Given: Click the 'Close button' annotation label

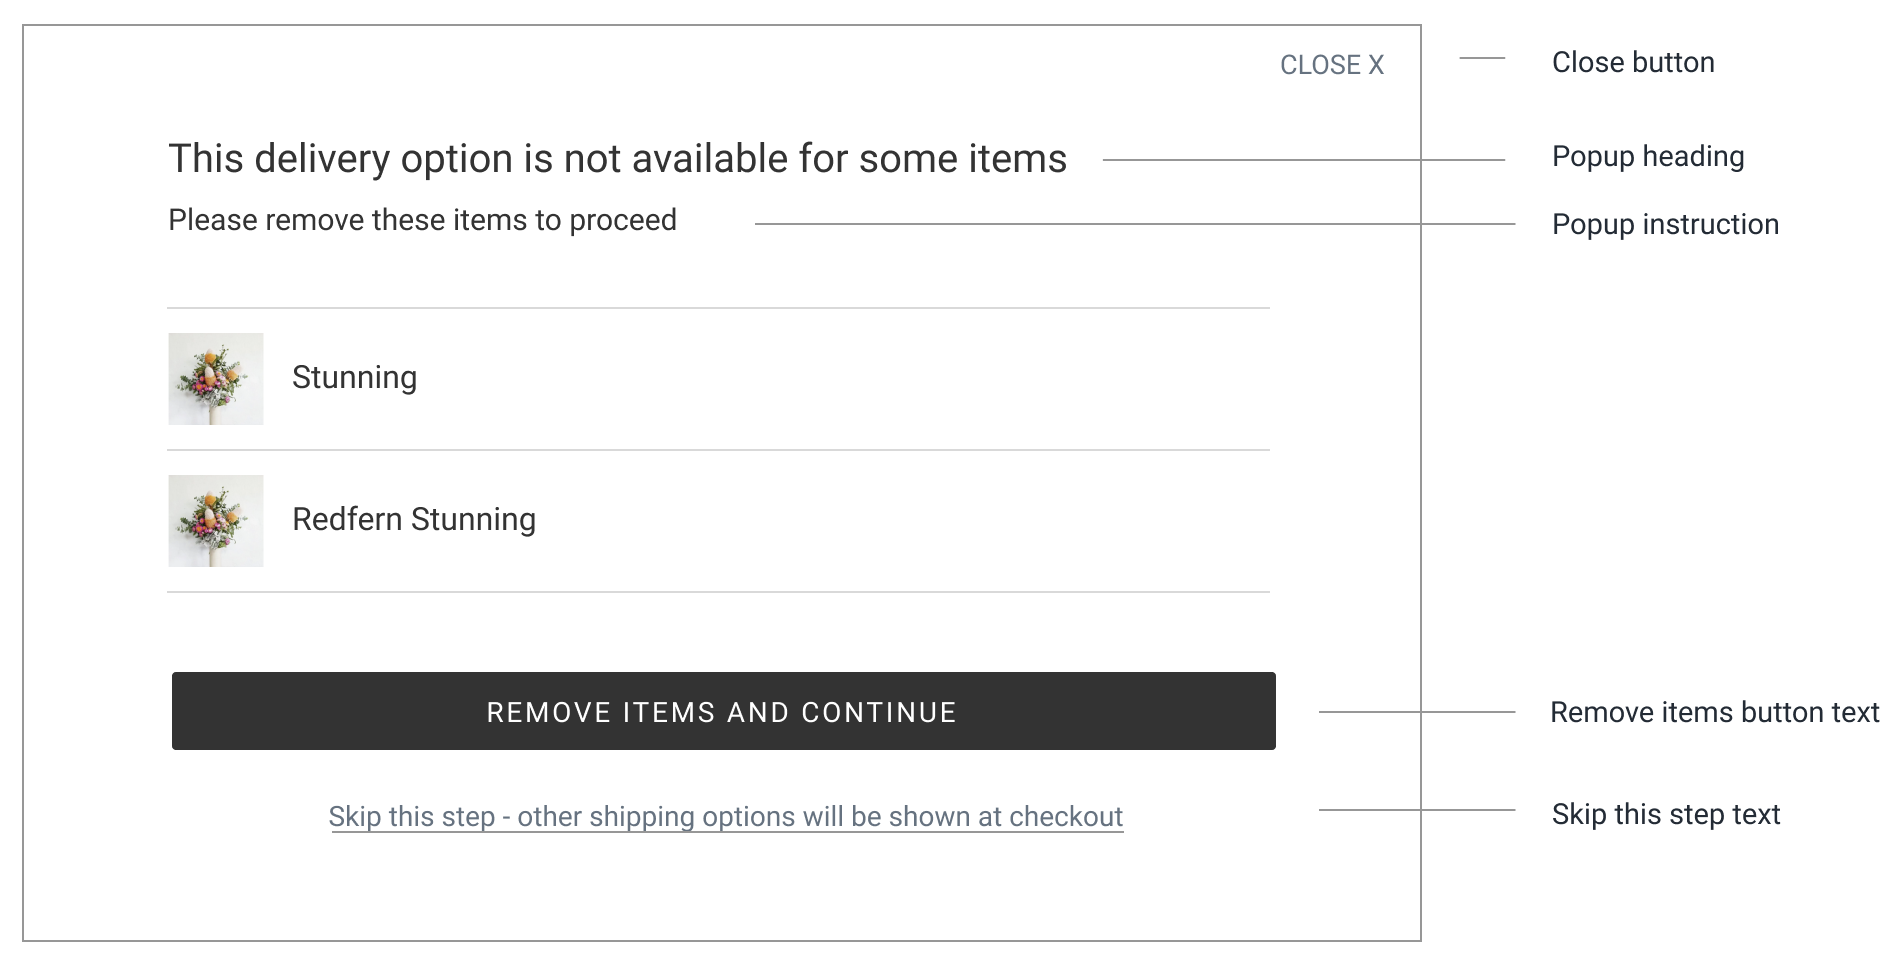Looking at the screenshot, I should click(1633, 62).
